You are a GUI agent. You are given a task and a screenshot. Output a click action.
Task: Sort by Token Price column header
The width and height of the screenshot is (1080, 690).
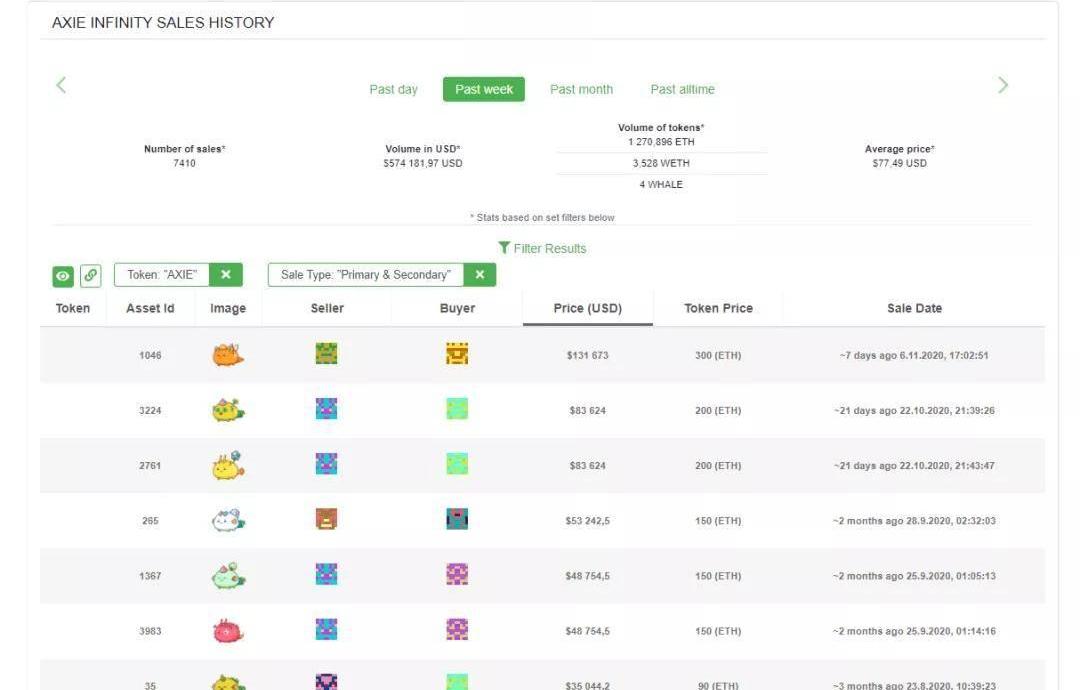(718, 308)
